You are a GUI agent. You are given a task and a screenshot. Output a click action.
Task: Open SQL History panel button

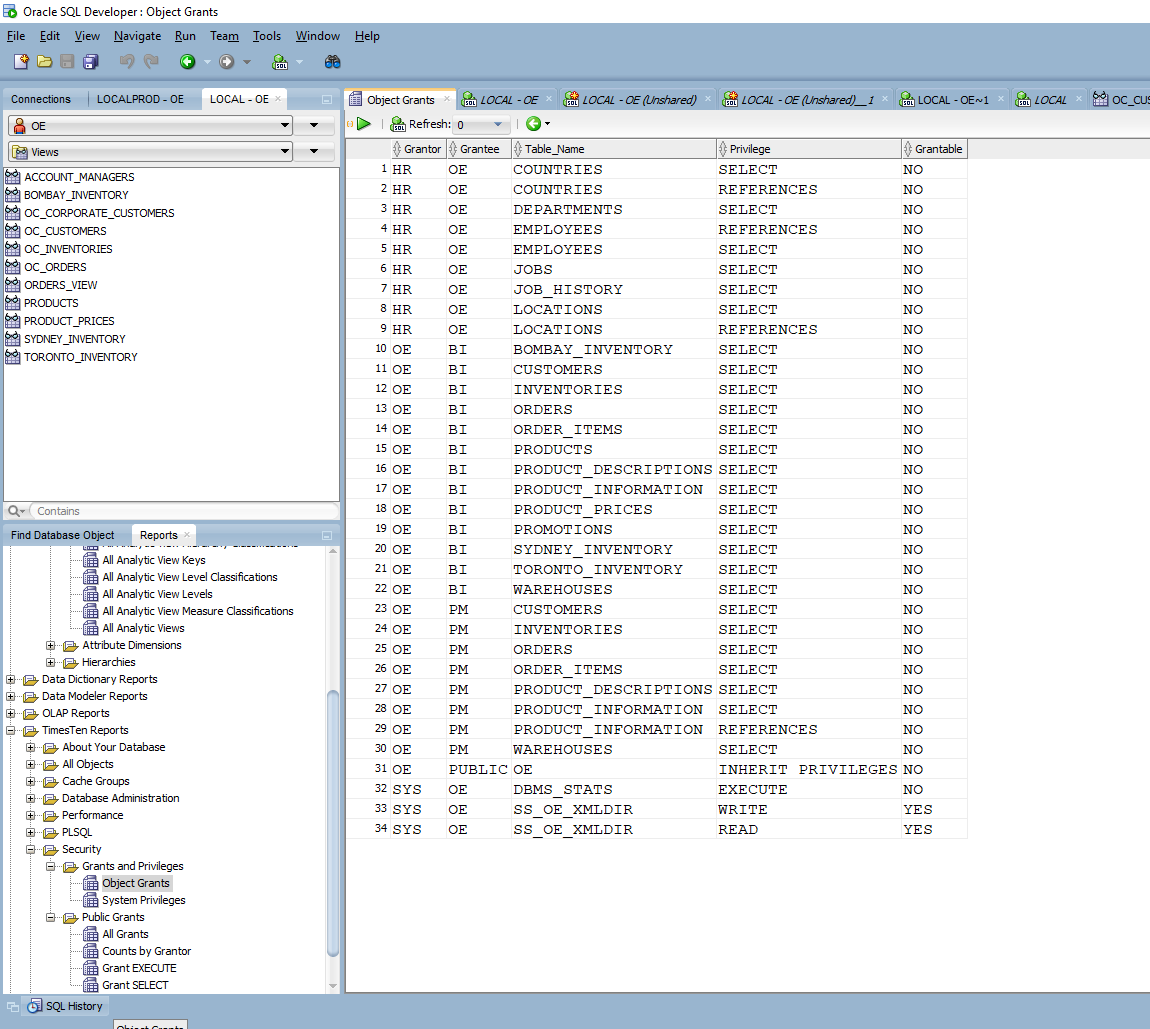(x=66, y=1006)
